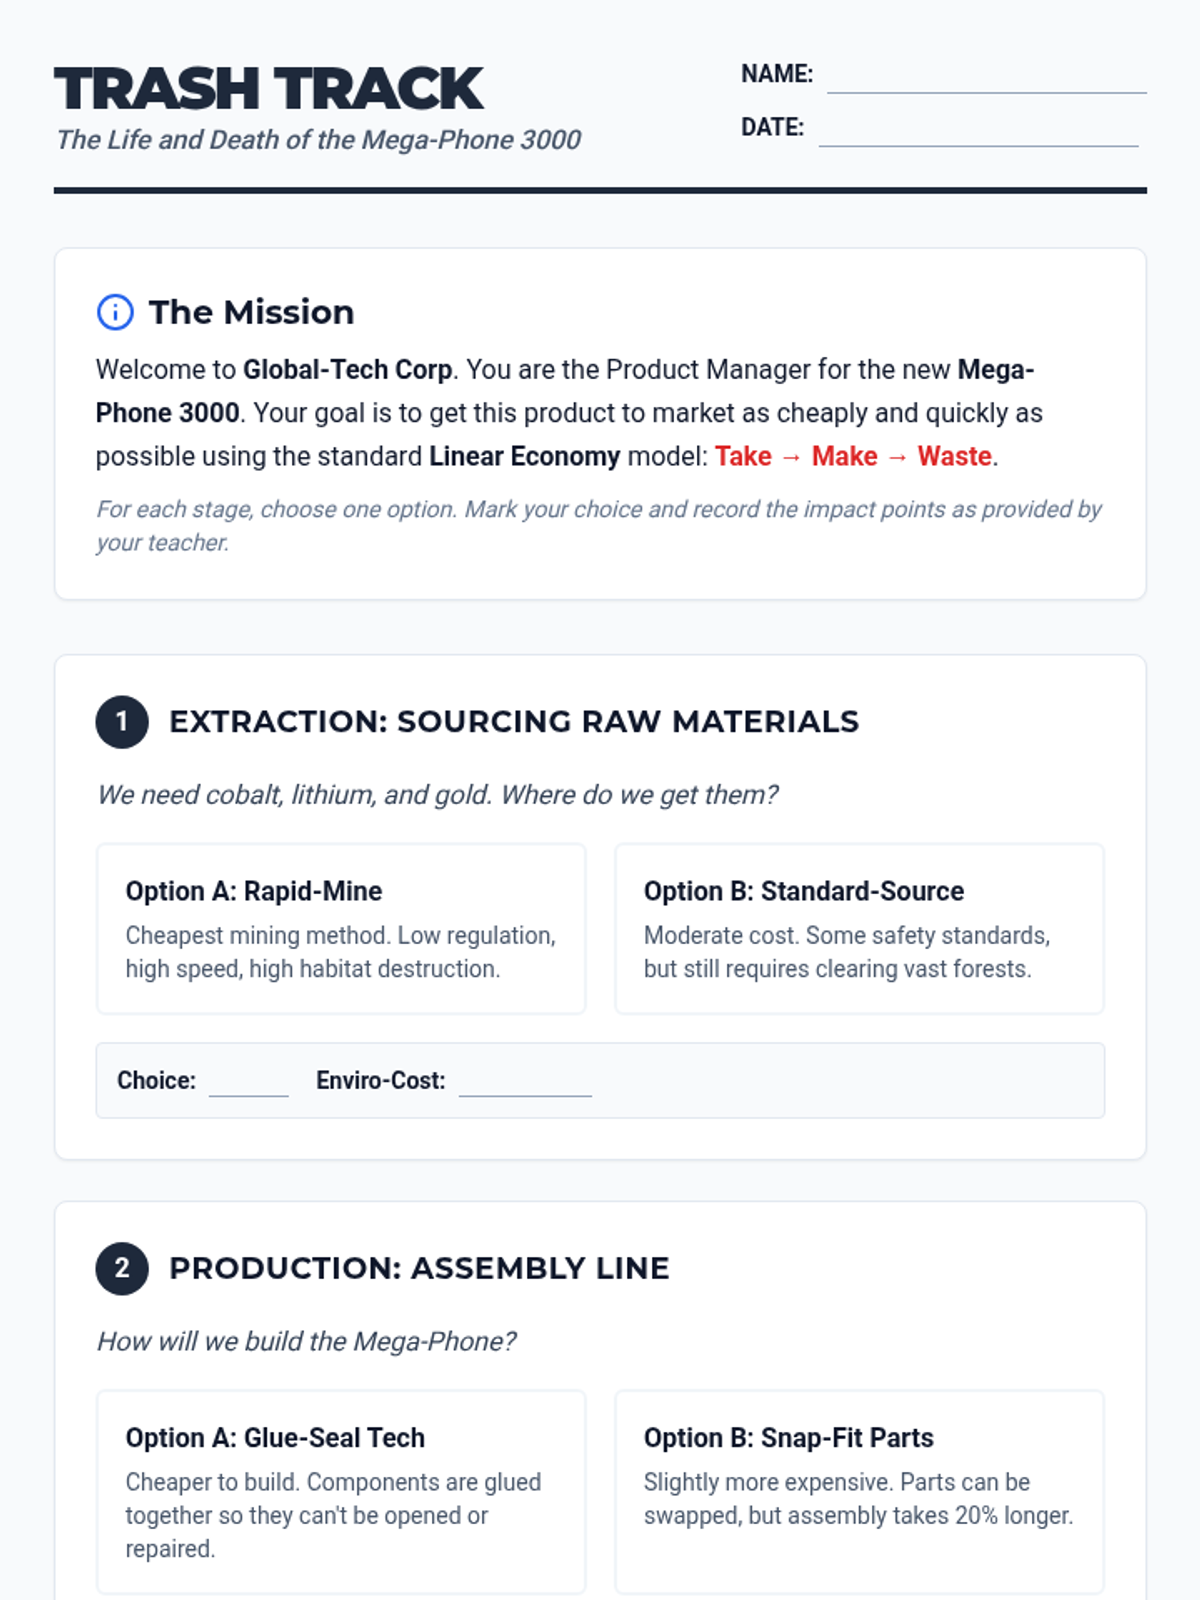Click the Mega-Phone 3000 subtitle

[x=319, y=140]
